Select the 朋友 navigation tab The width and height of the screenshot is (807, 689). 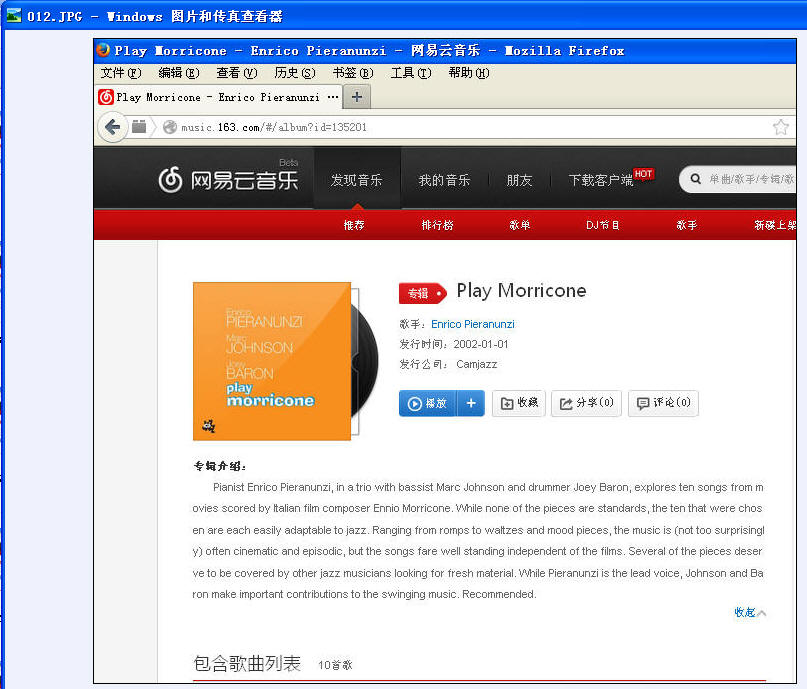click(x=519, y=180)
